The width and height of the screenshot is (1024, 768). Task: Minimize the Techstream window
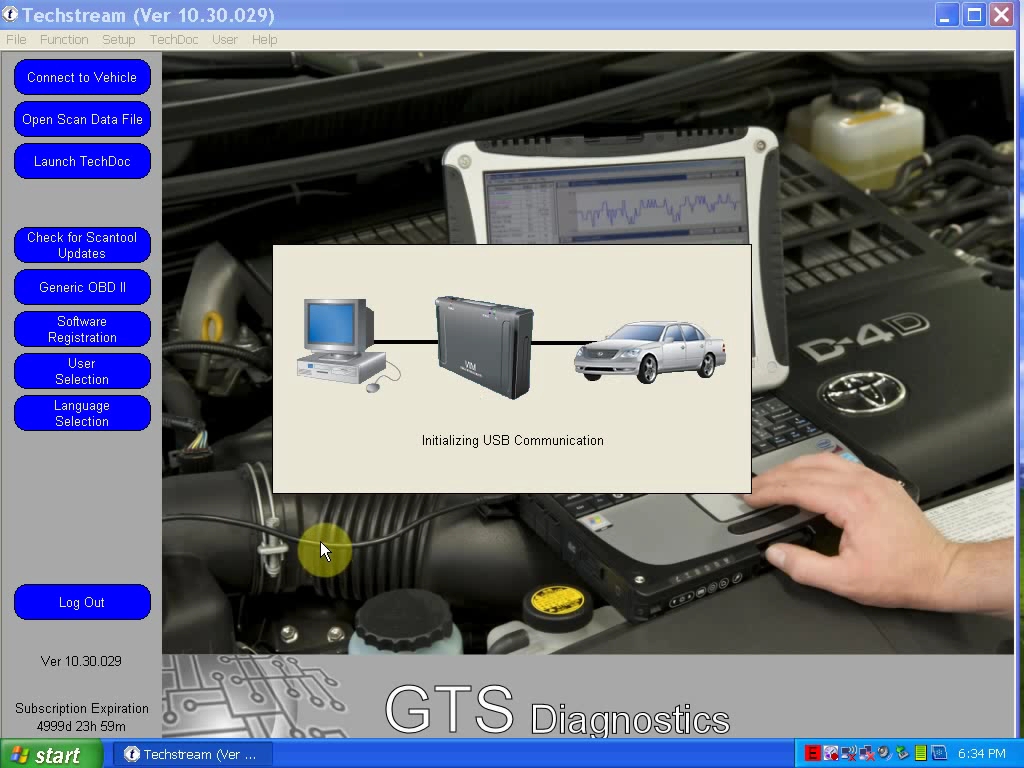tap(945, 14)
